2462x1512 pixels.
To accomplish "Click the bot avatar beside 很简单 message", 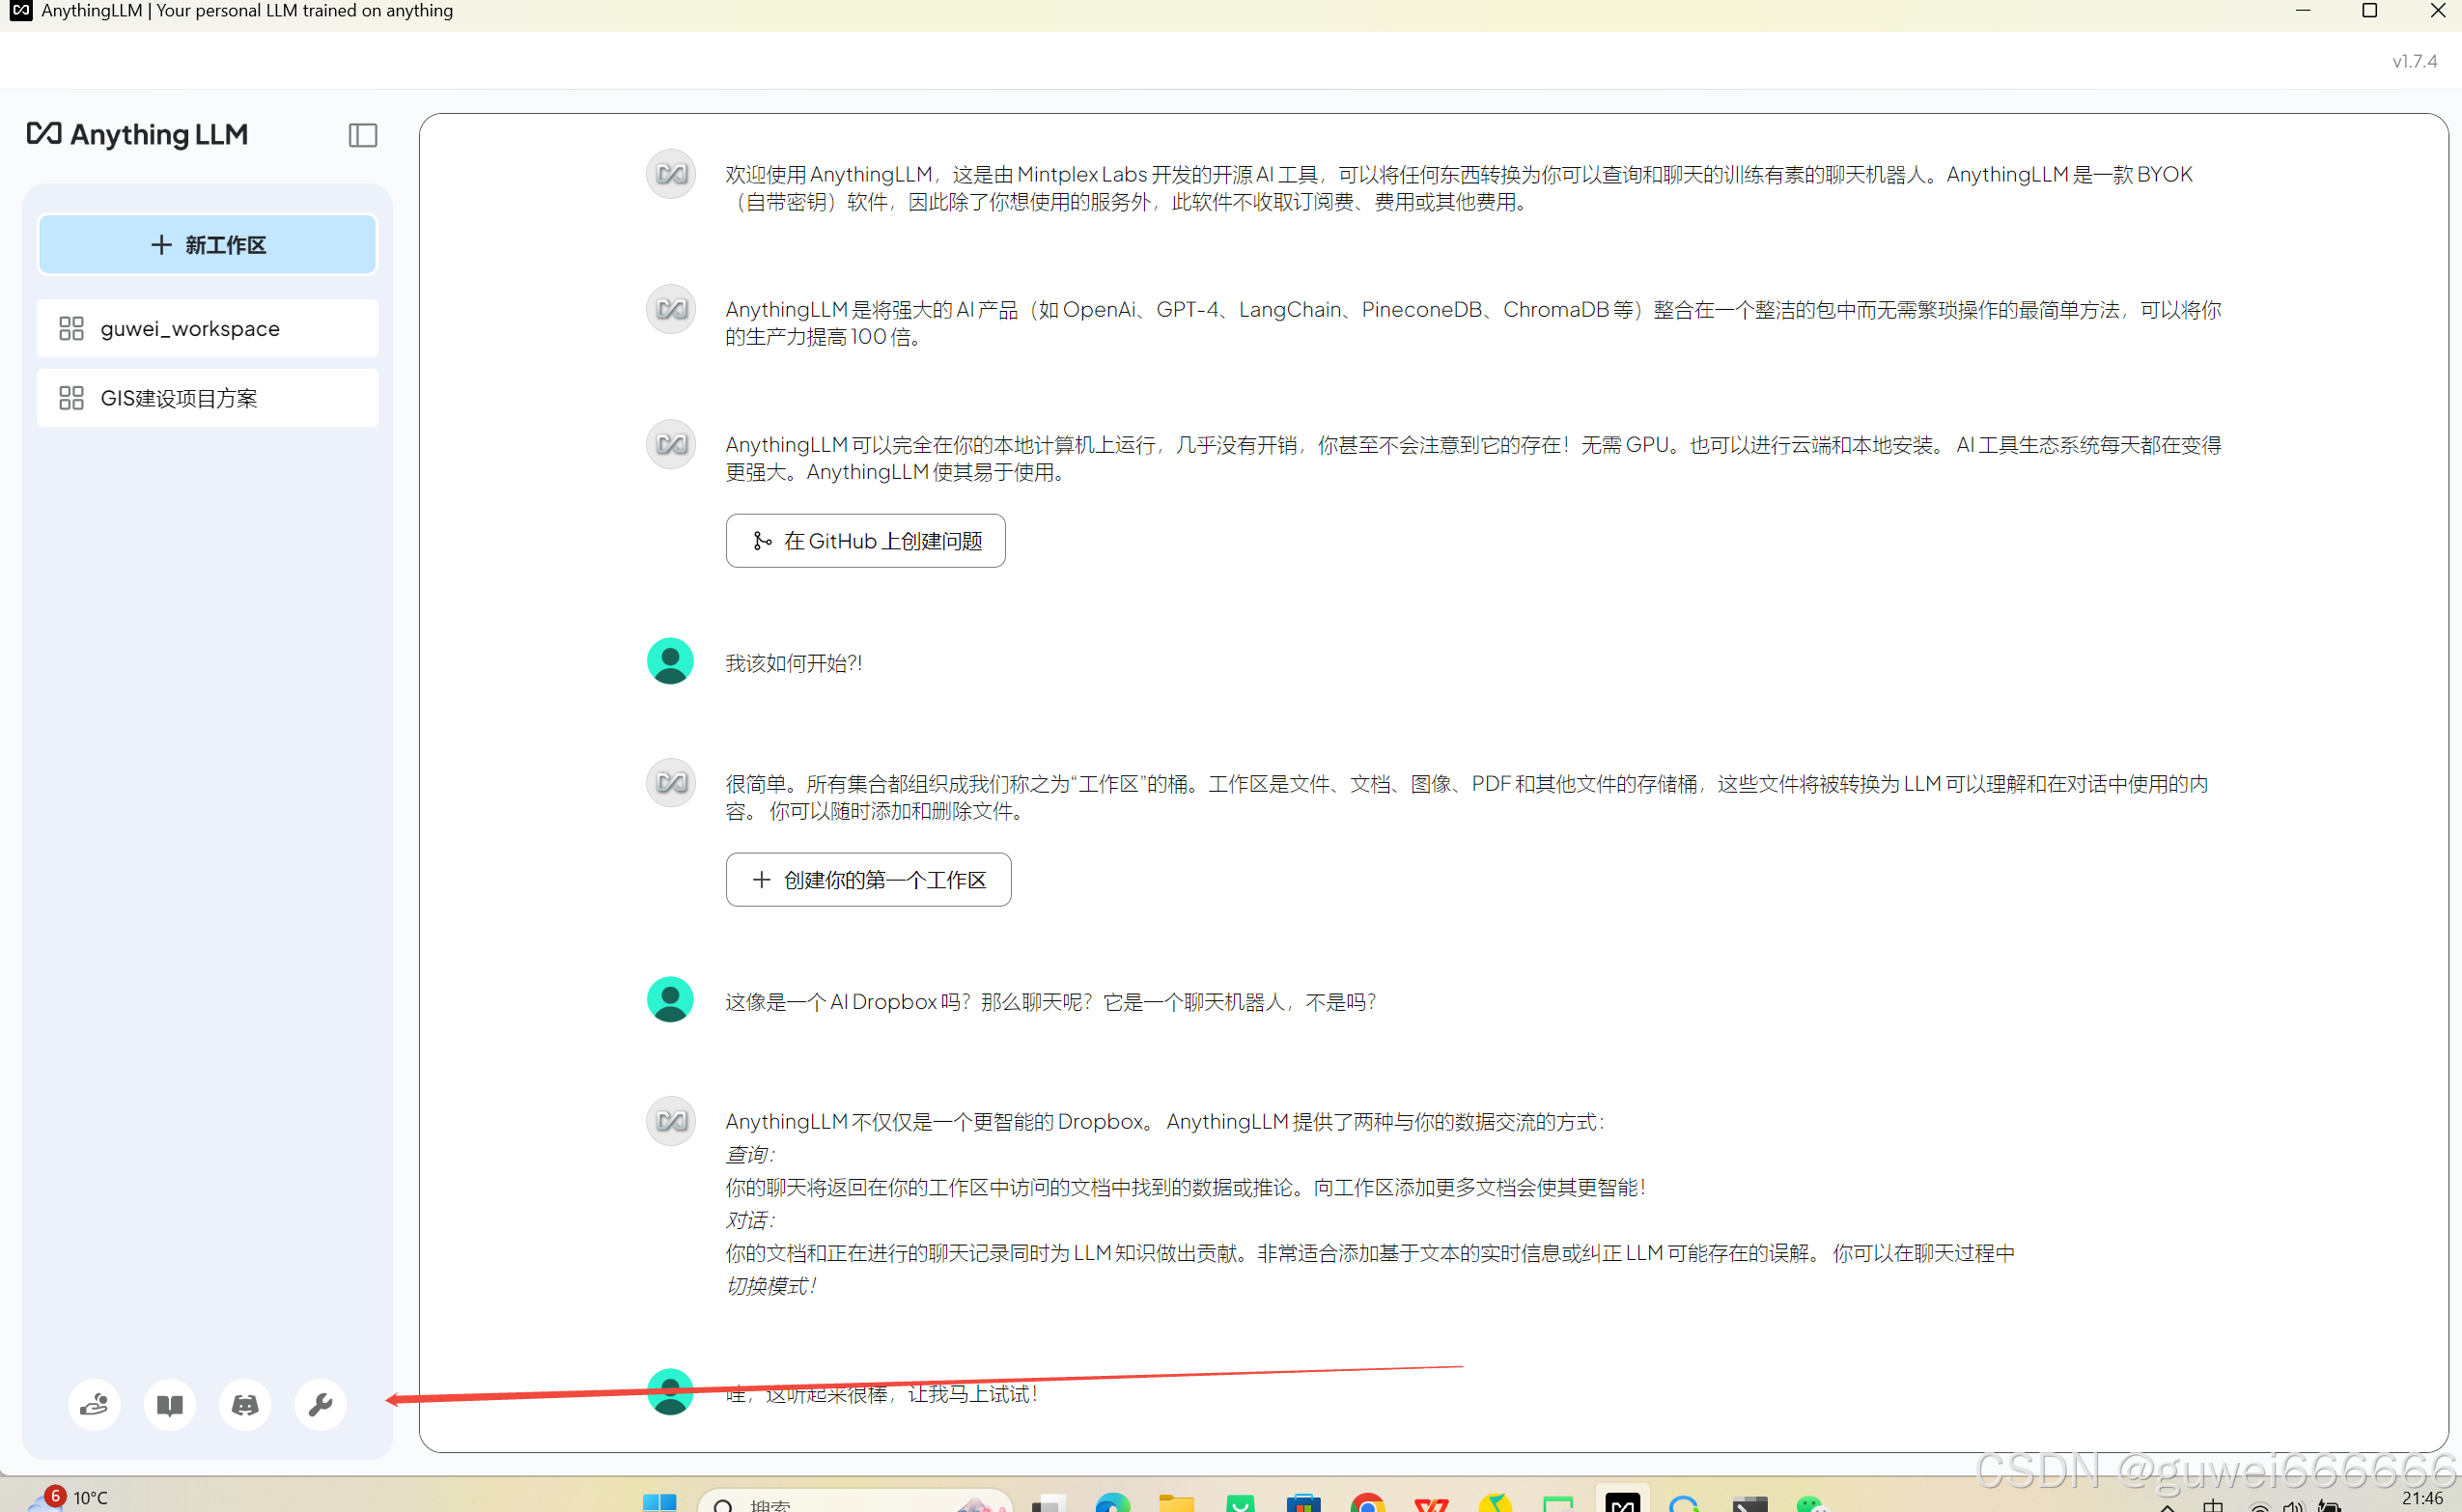I will point(671,783).
